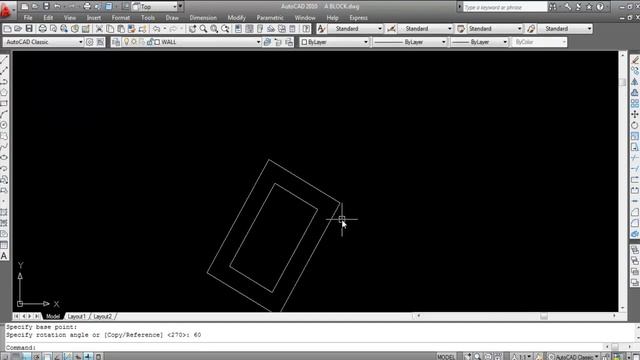640x360 pixels.
Task: Click the Favorites star icon in title bar
Action: coord(589,7)
